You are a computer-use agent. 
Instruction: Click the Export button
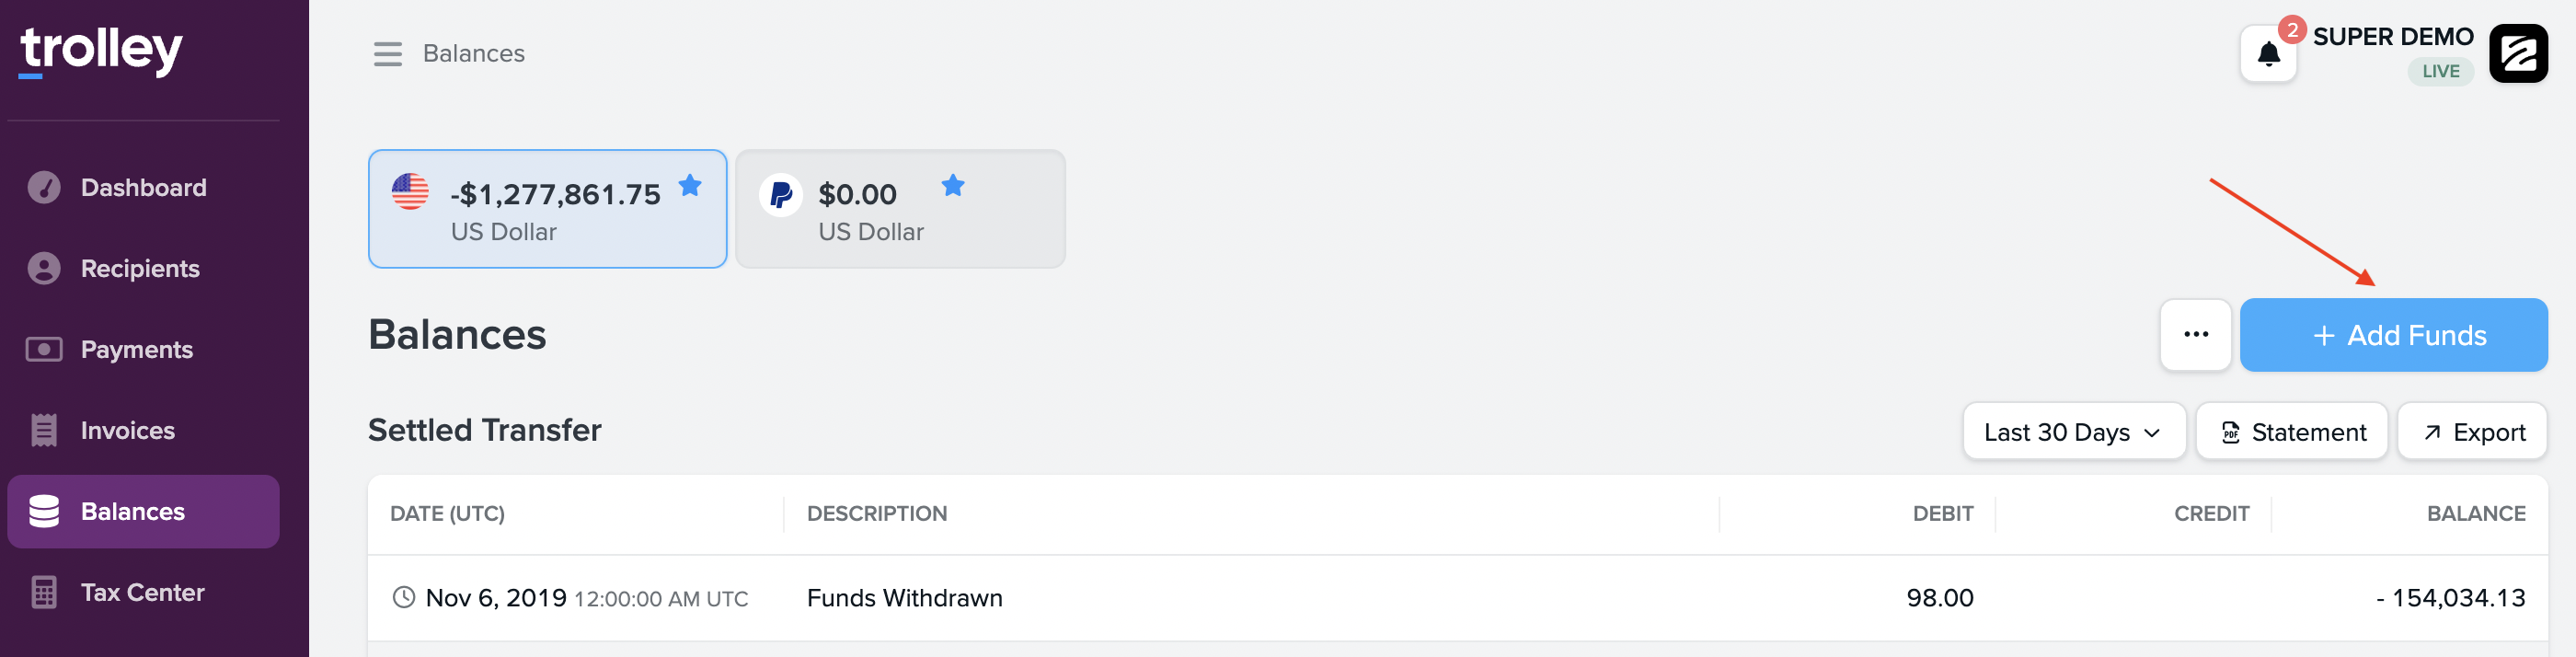point(2471,432)
